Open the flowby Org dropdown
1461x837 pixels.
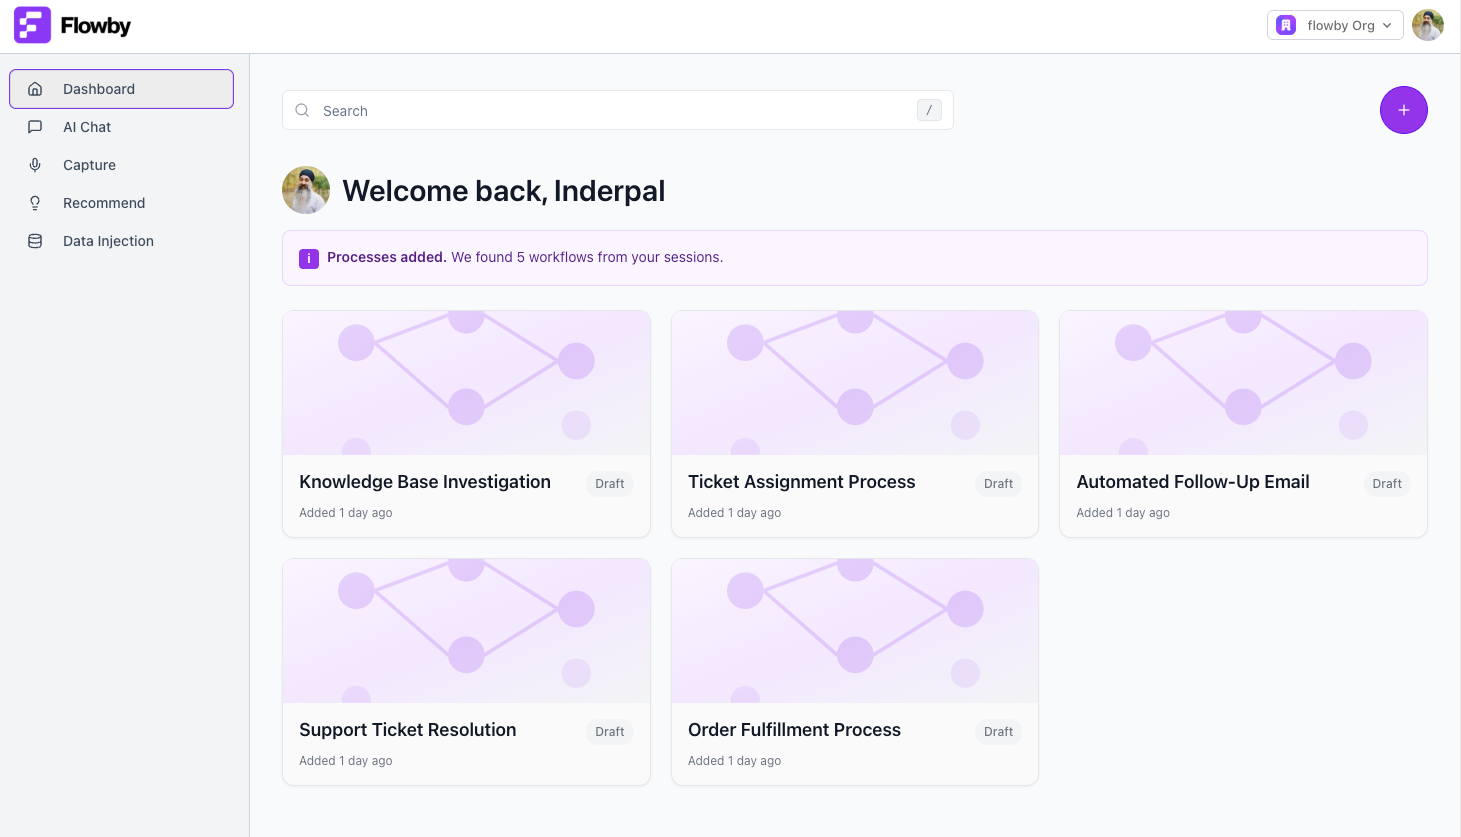(1335, 25)
